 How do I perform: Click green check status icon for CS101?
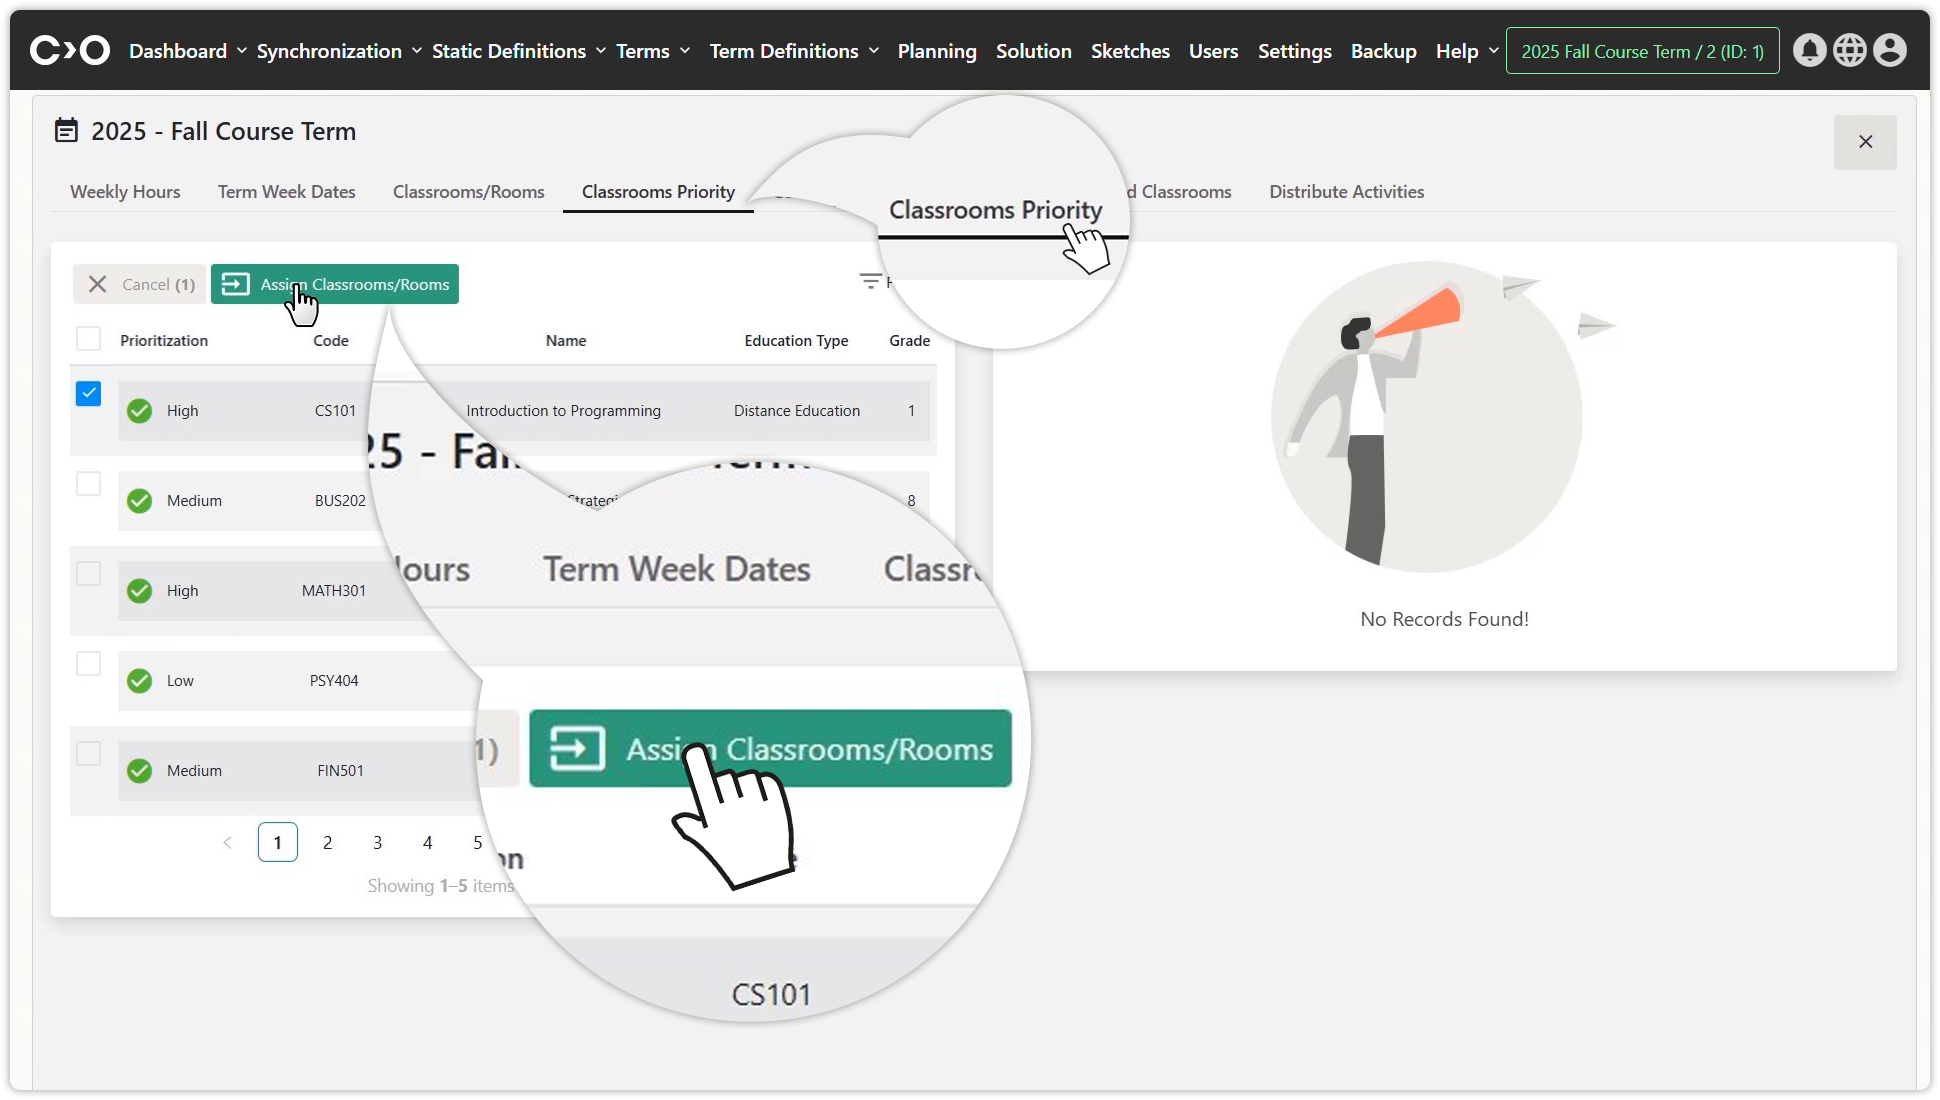pos(140,411)
